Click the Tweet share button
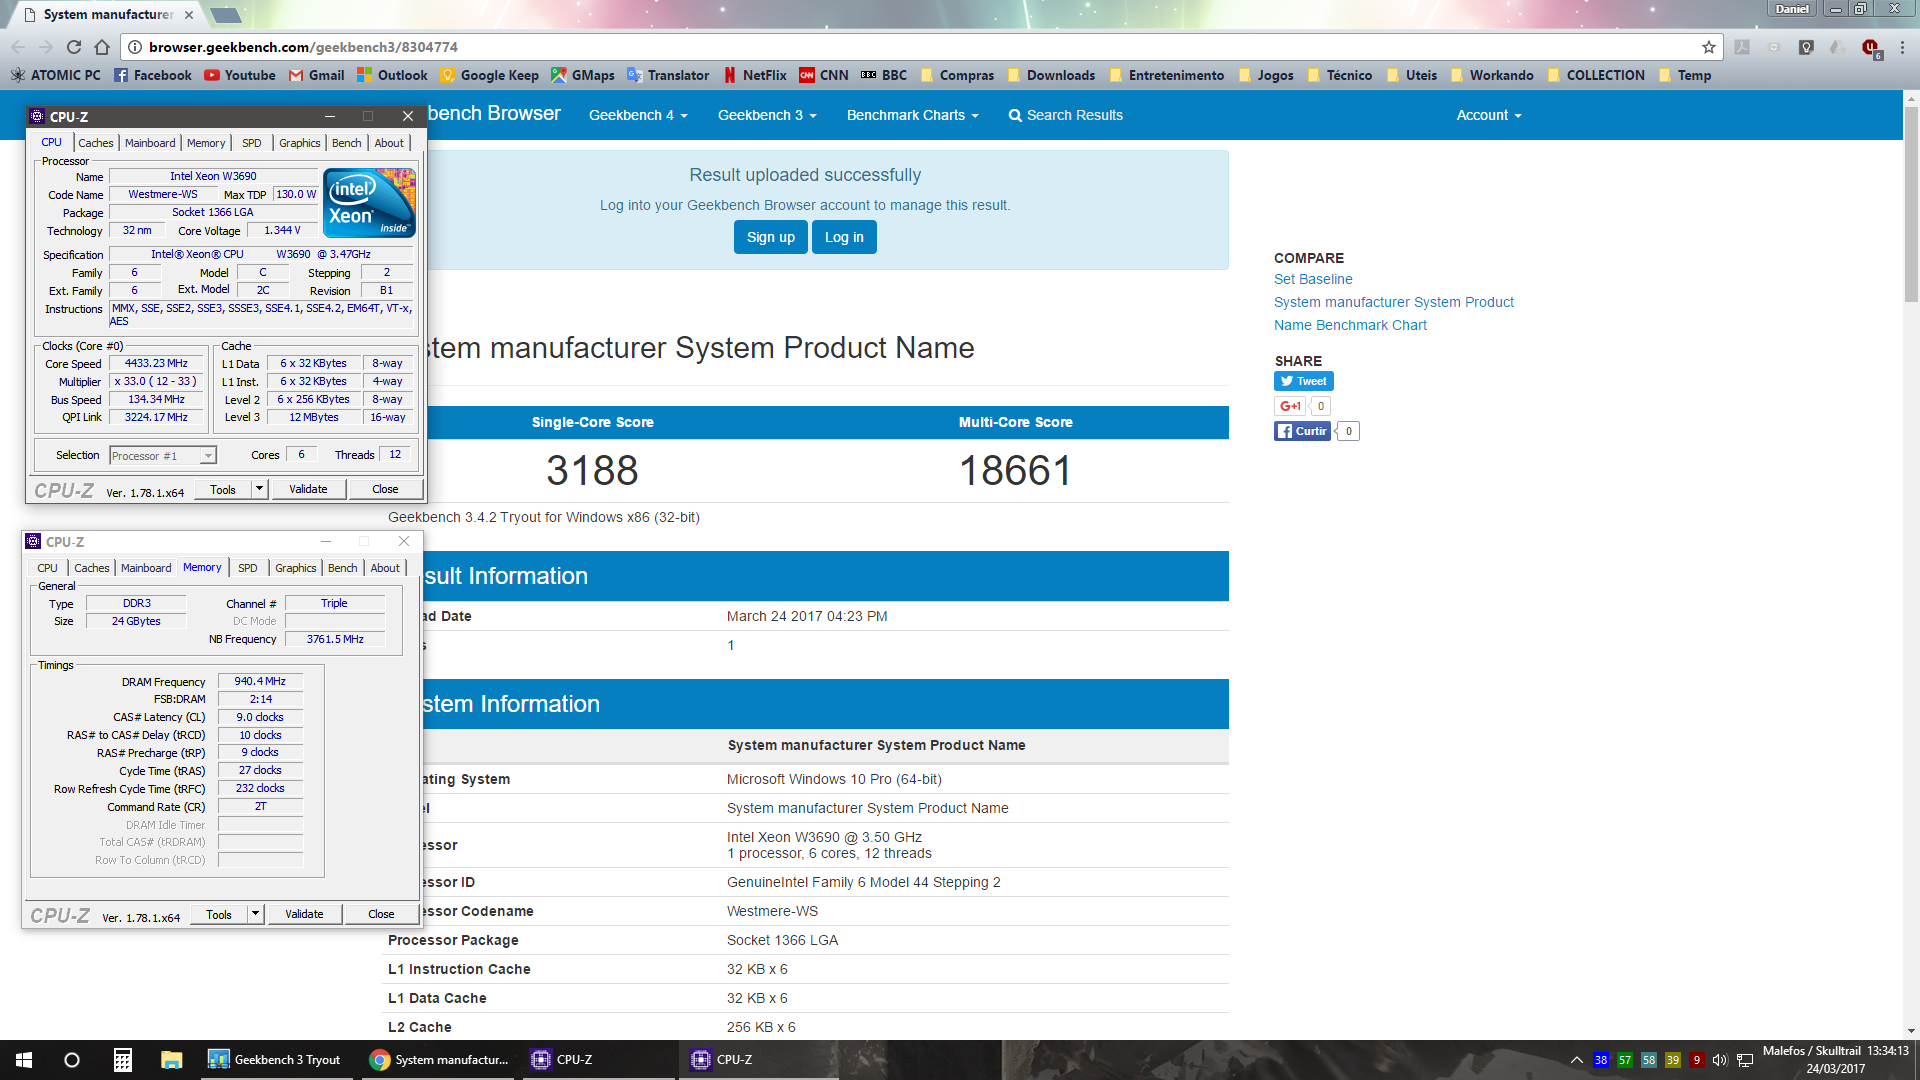This screenshot has height=1080, width=1920. point(1303,381)
